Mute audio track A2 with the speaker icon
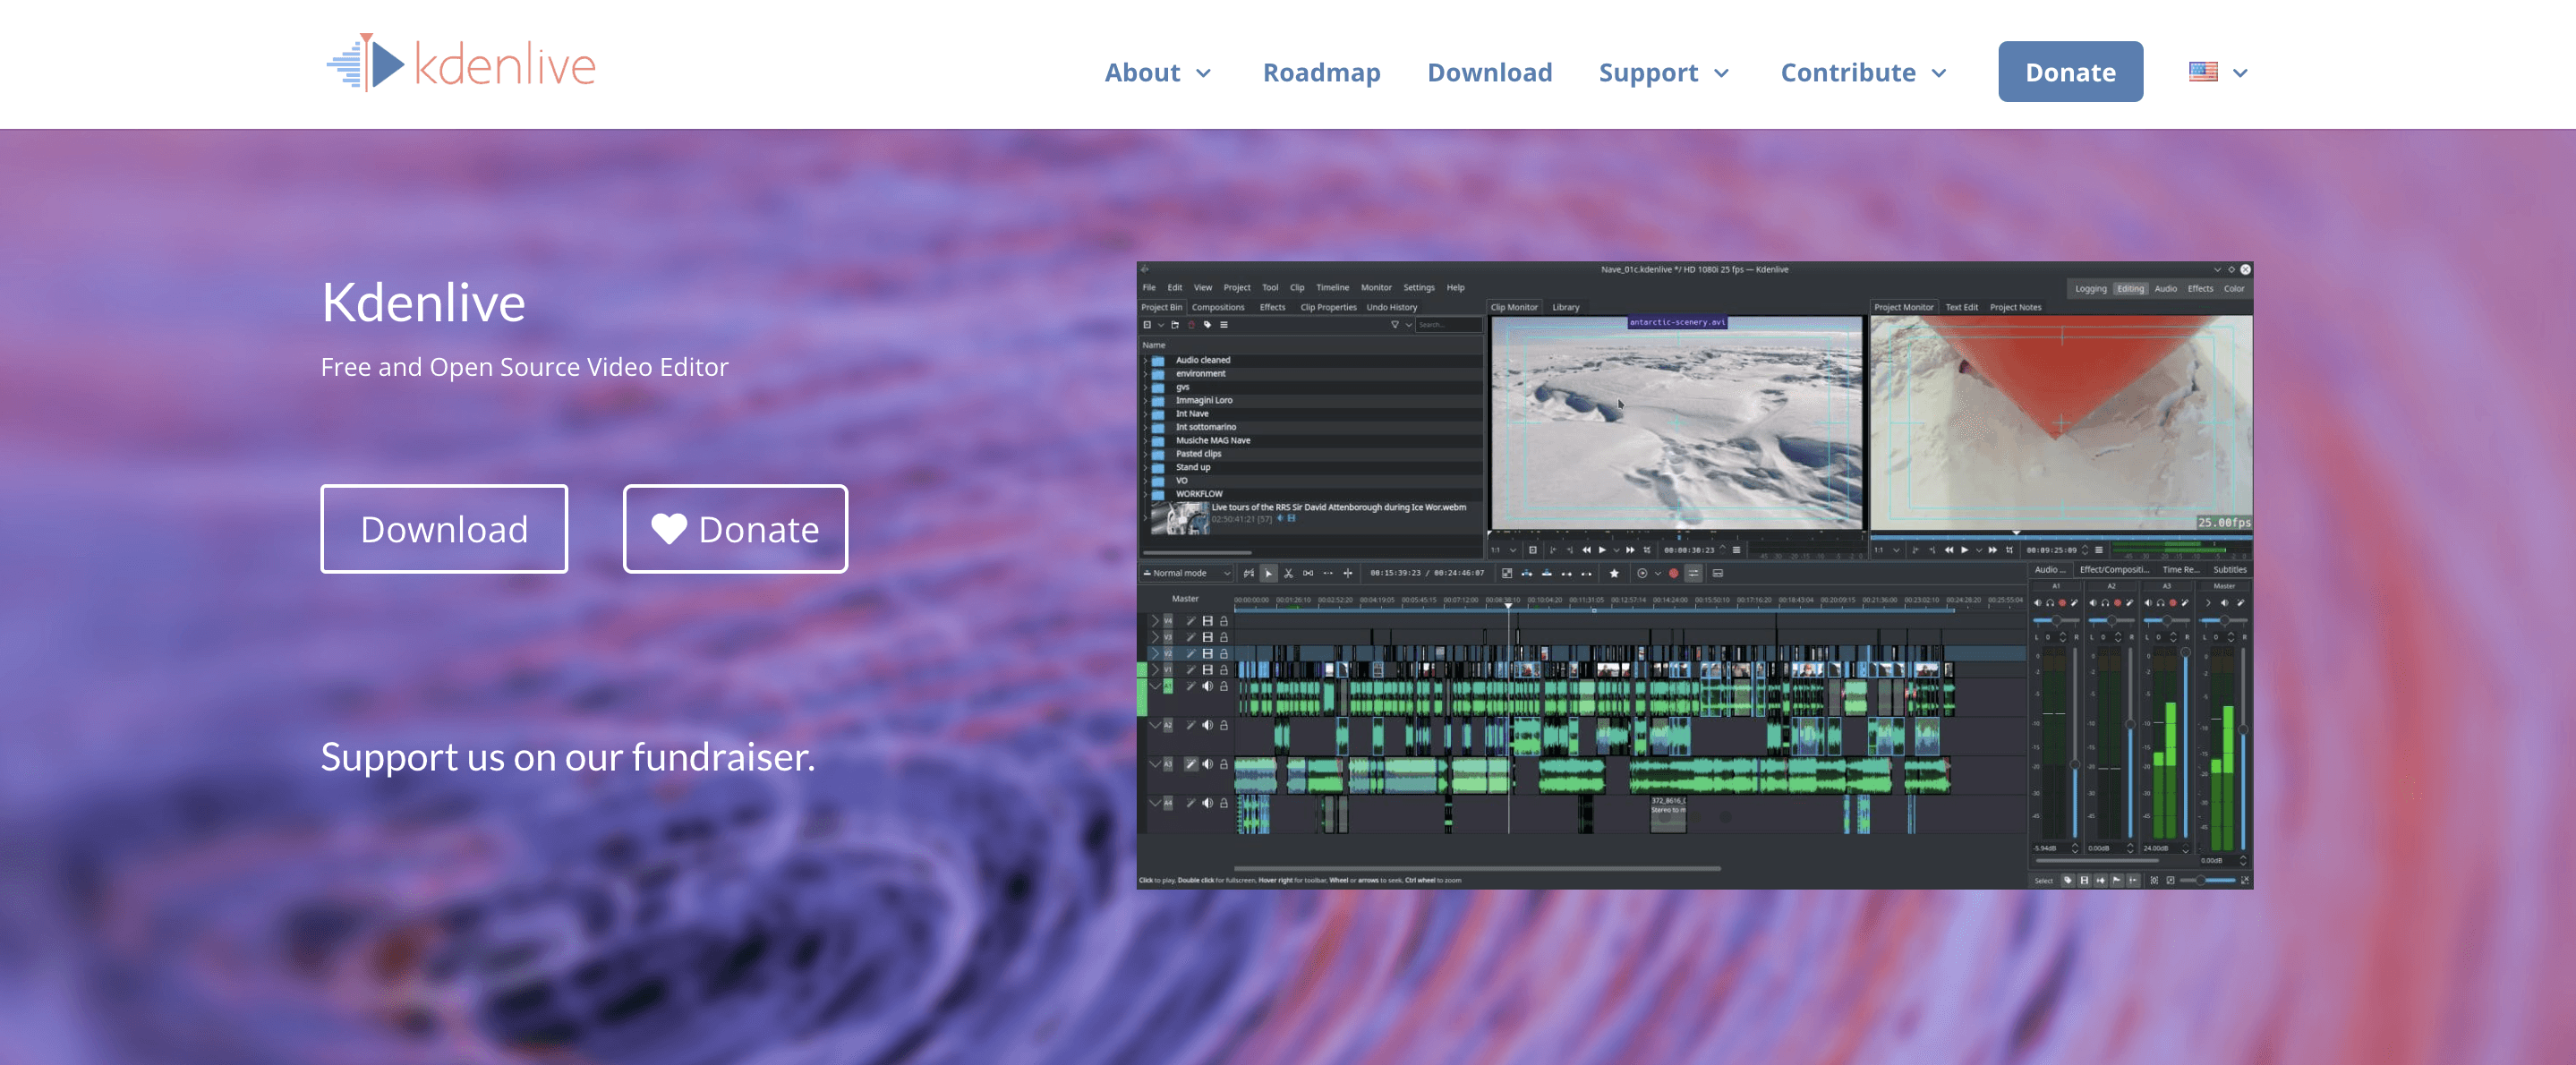 1207,726
